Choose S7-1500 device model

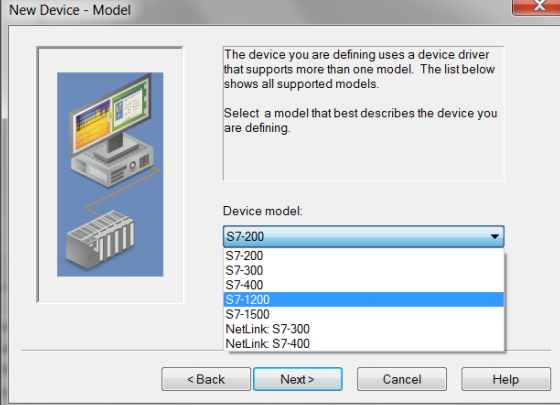pos(364,314)
